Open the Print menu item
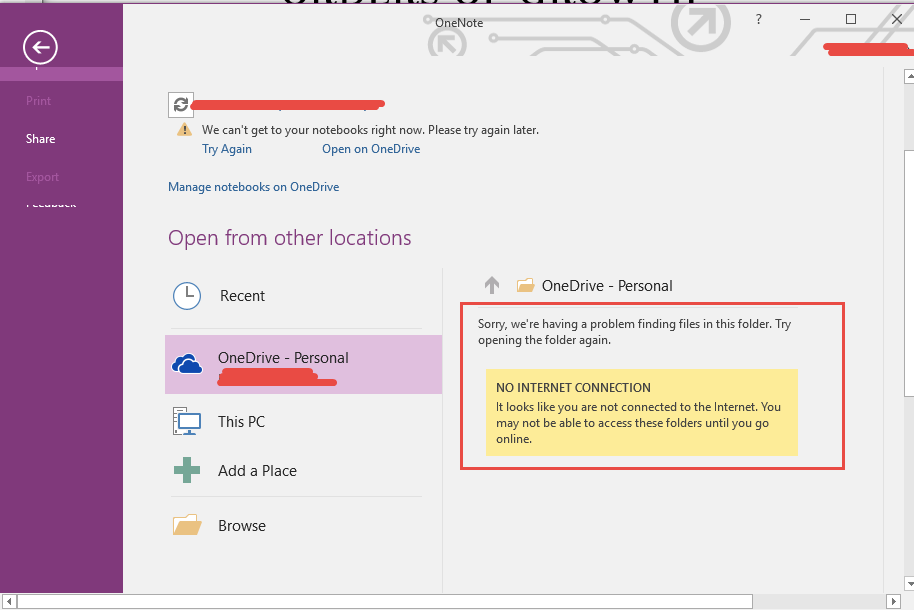Screen dimensions: 914x610 pyautogui.click(x=38, y=101)
